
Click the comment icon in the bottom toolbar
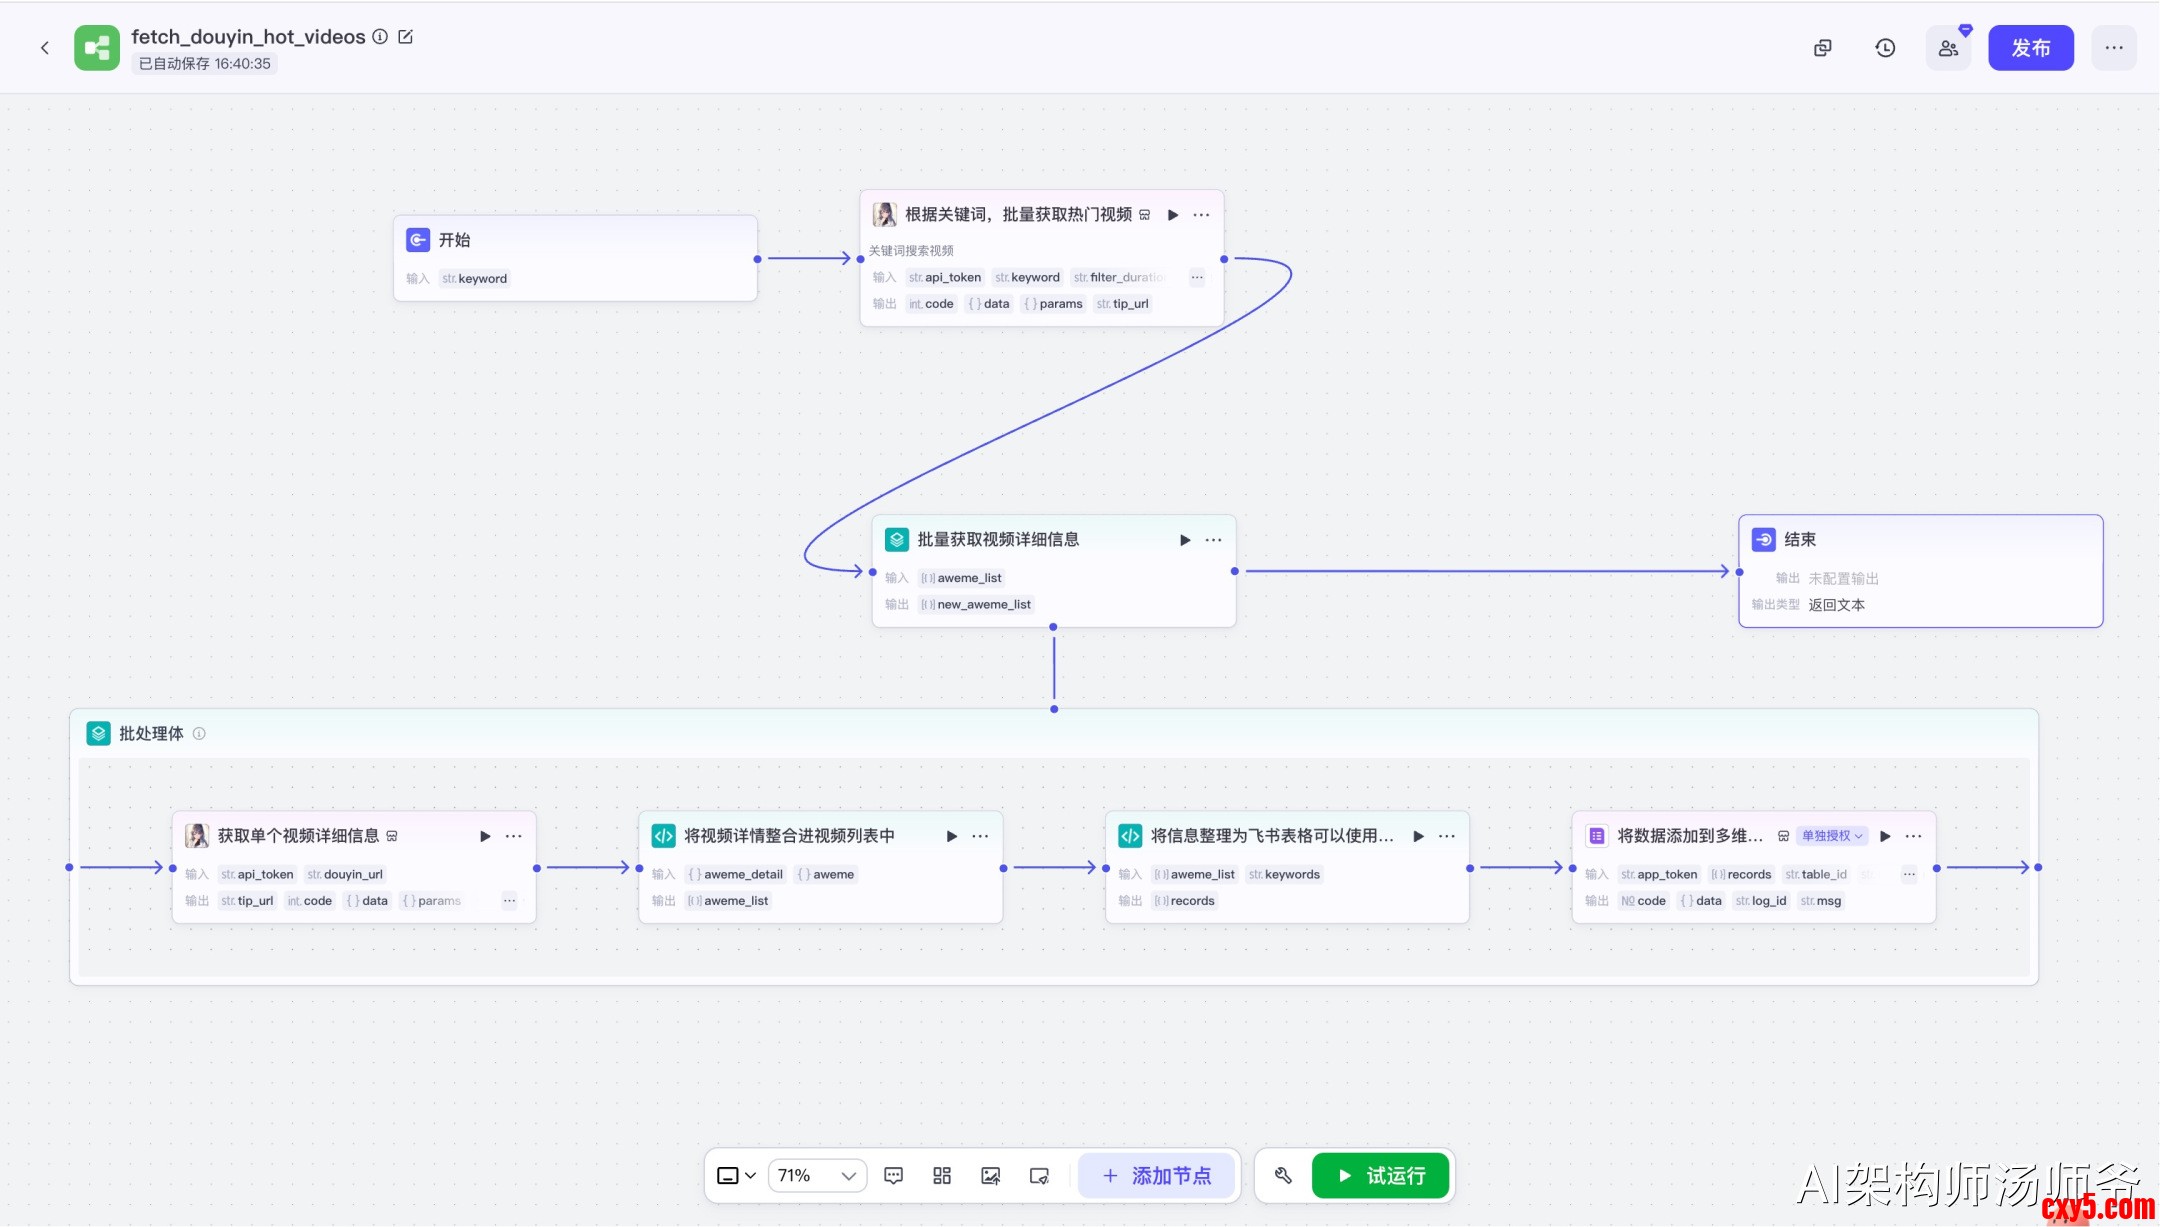893,1176
